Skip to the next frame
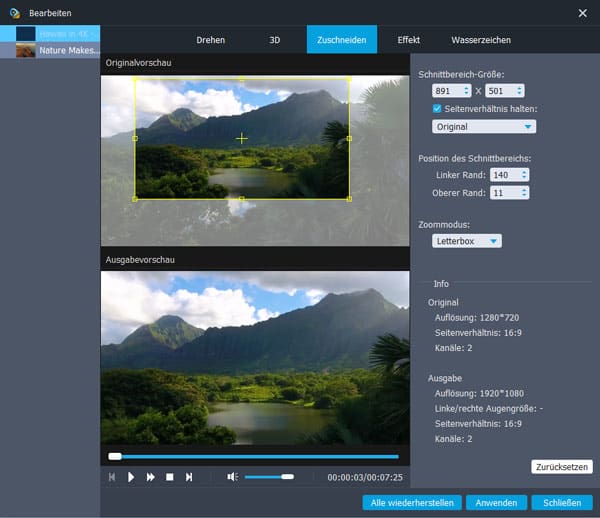The width and height of the screenshot is (600, 518). (x=188, y=477)
